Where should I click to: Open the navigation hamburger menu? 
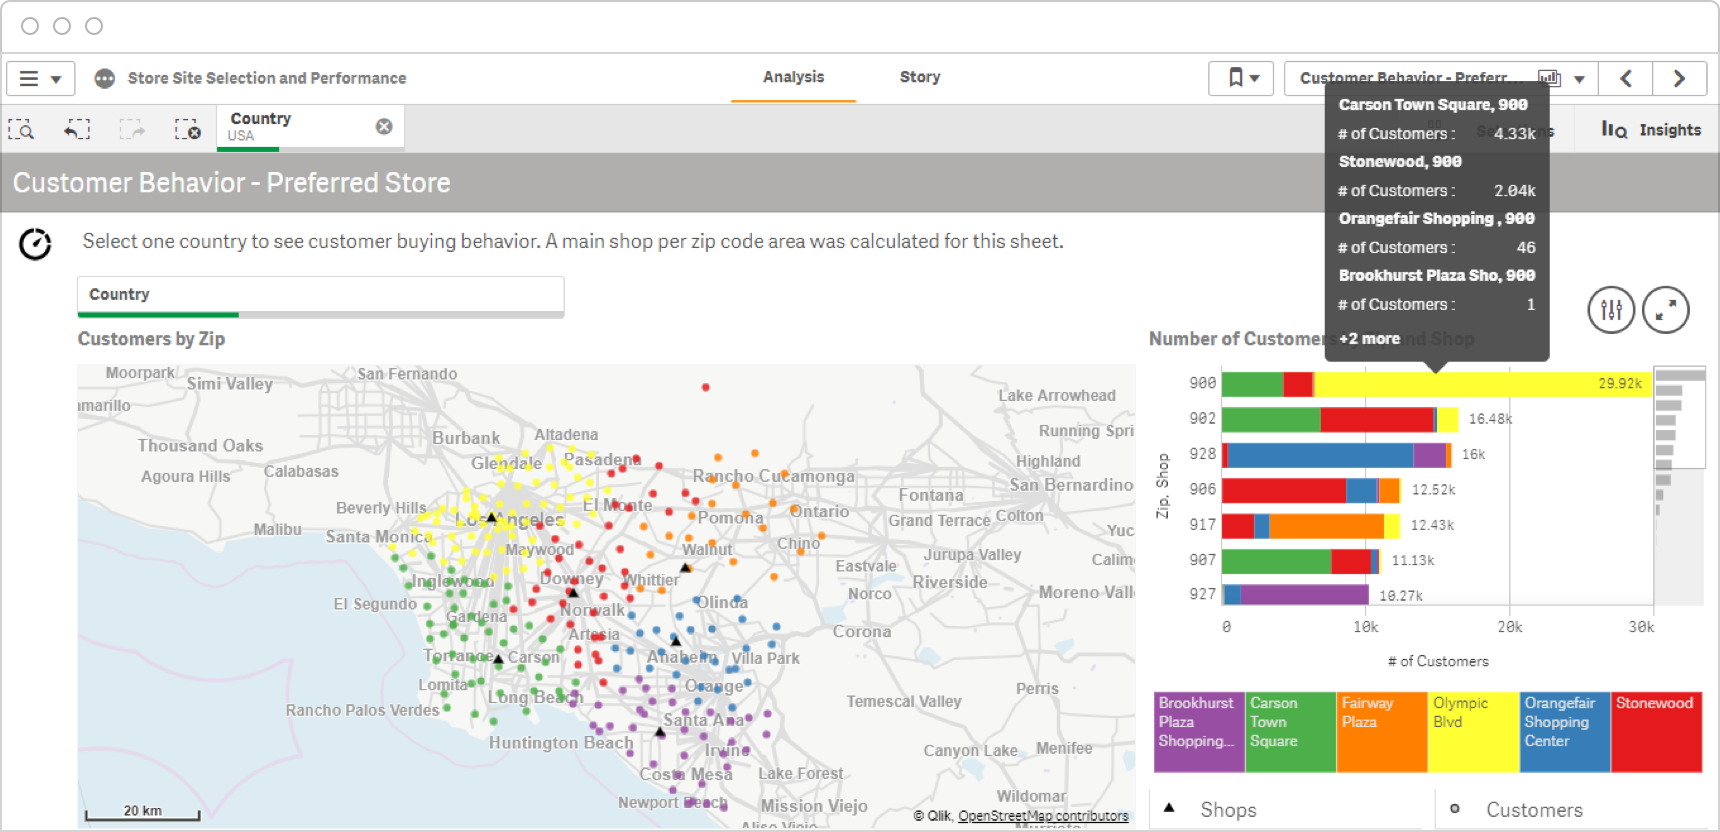[x=41, y=78]
